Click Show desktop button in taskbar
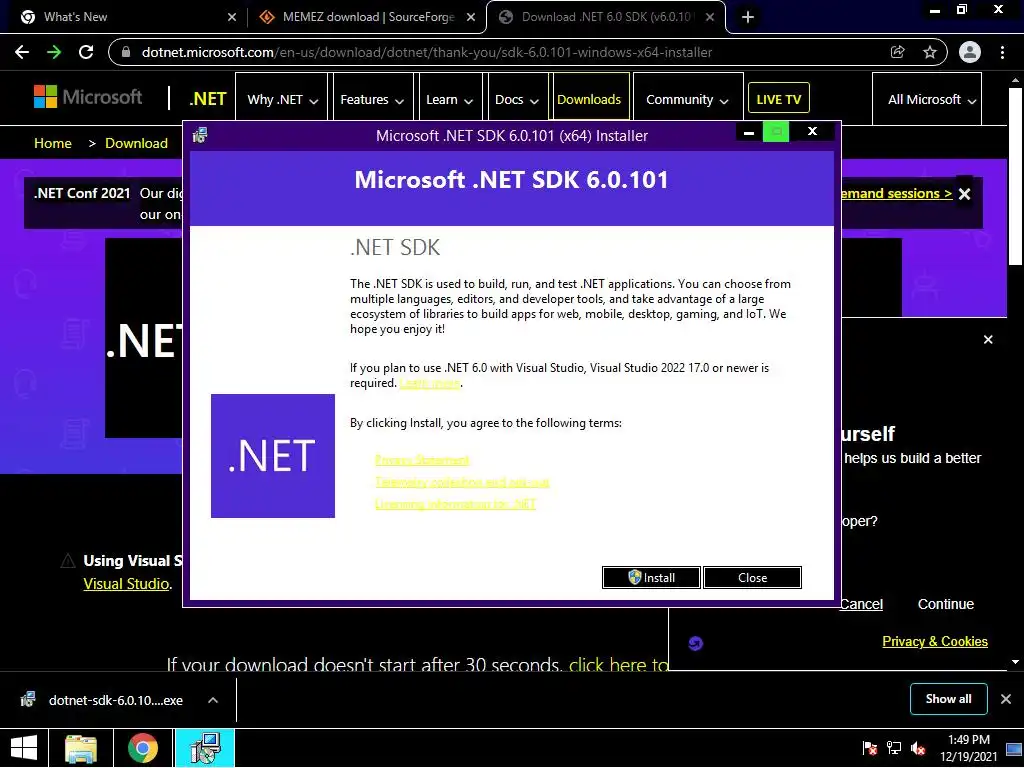This screenshot has height=768, width=1024. point(1014,748)
